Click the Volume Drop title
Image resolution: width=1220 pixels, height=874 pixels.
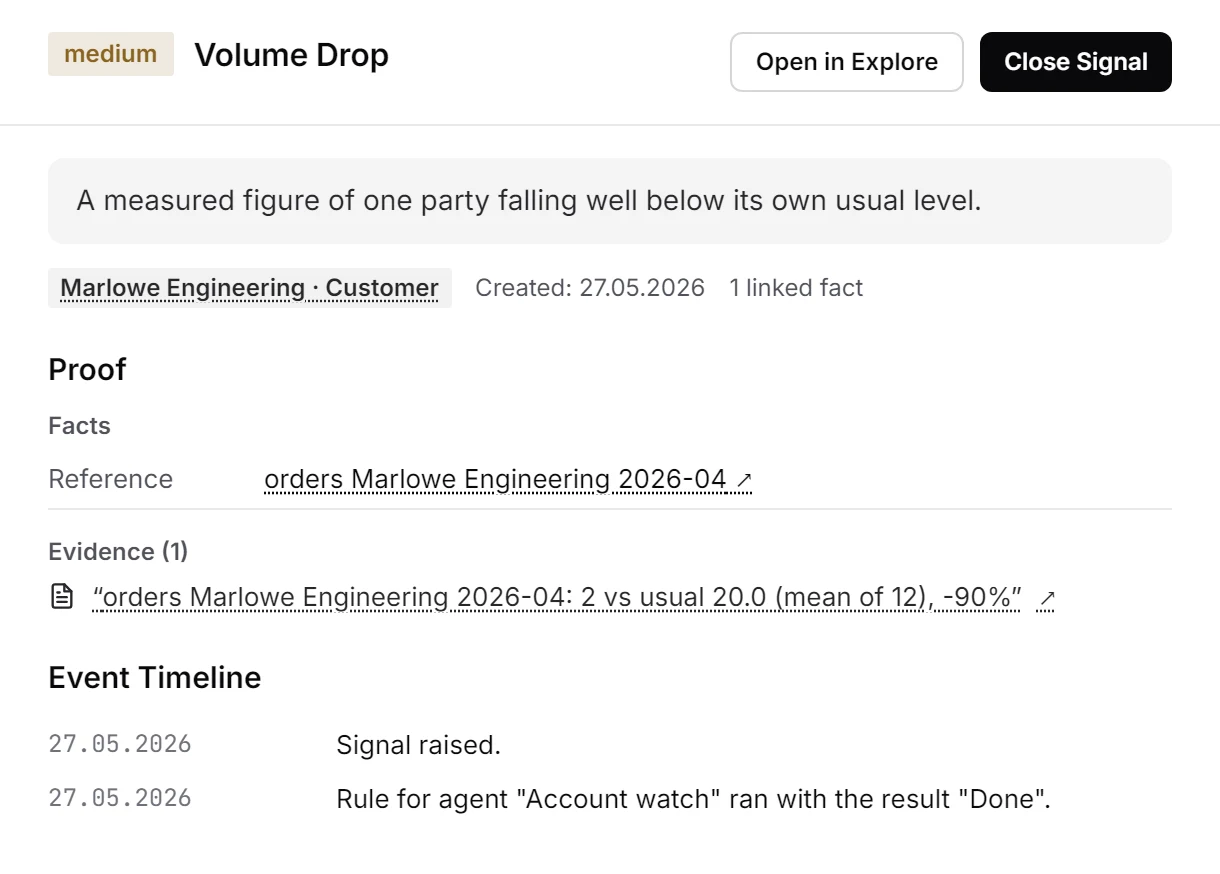[291, 55]
